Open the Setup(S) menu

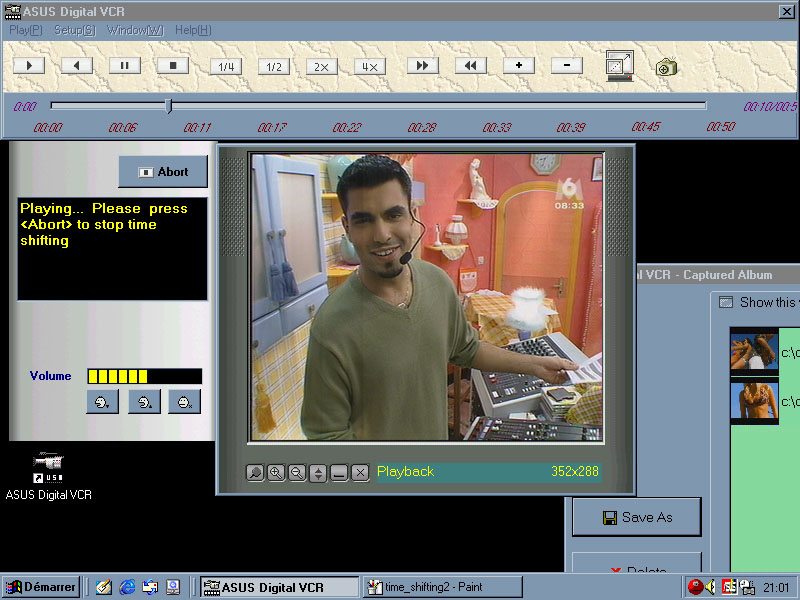click(x=75, y=30)
